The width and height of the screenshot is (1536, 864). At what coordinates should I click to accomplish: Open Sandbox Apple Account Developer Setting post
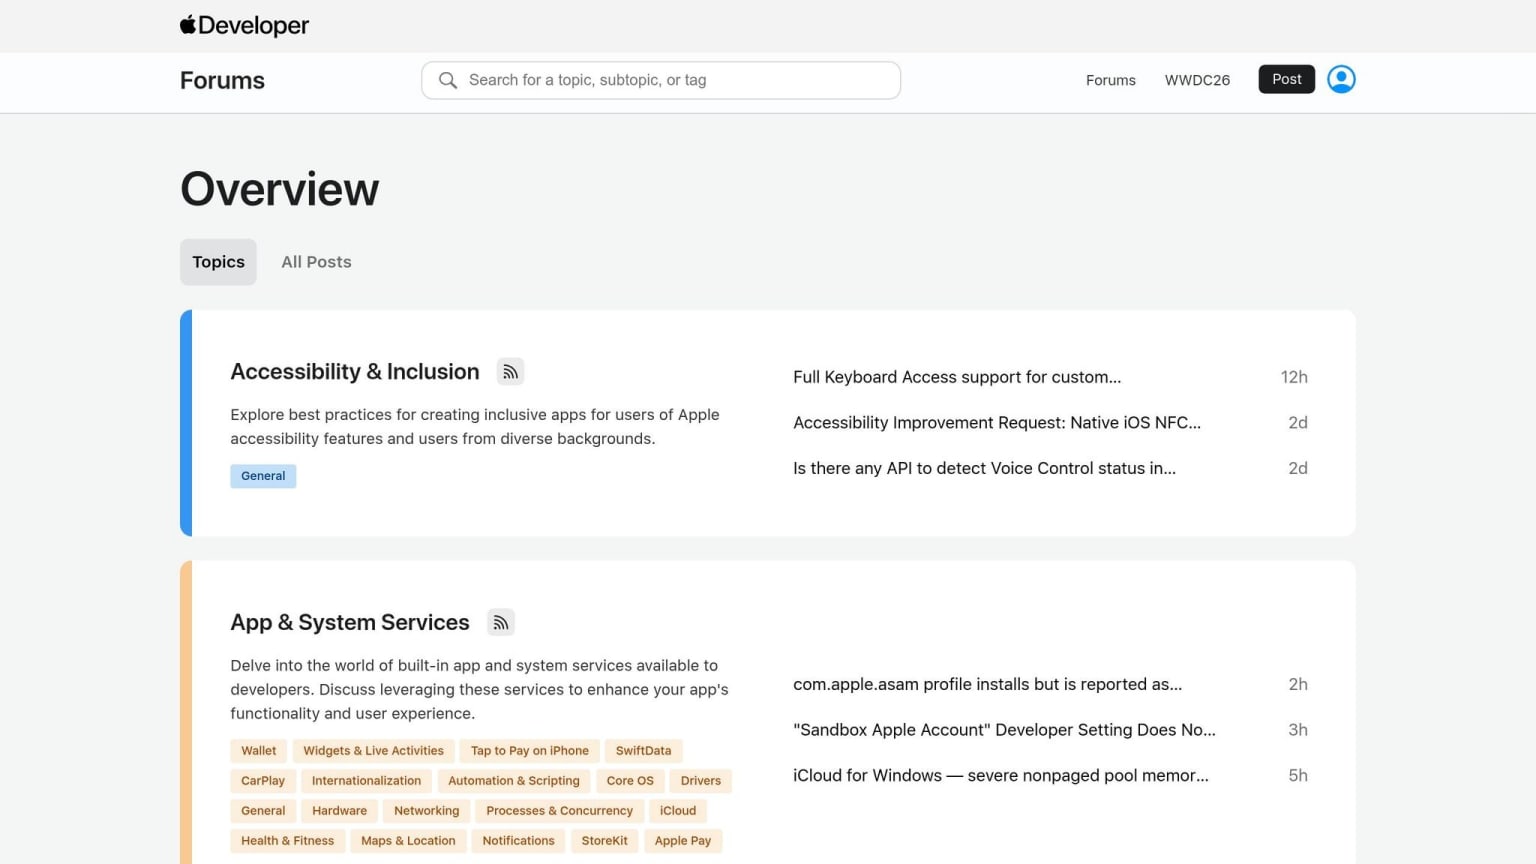click(1004, 730)
